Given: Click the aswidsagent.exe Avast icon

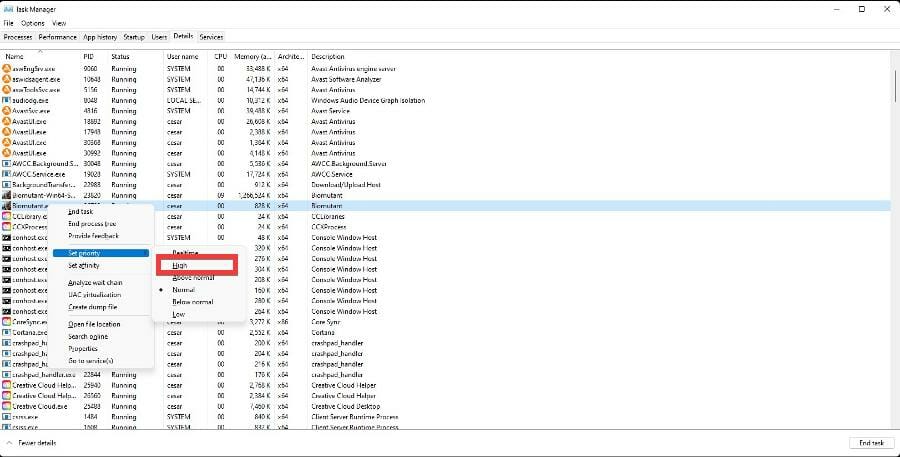Looking at the screenshot, I should pyautogui.click(x=7, y=79).
